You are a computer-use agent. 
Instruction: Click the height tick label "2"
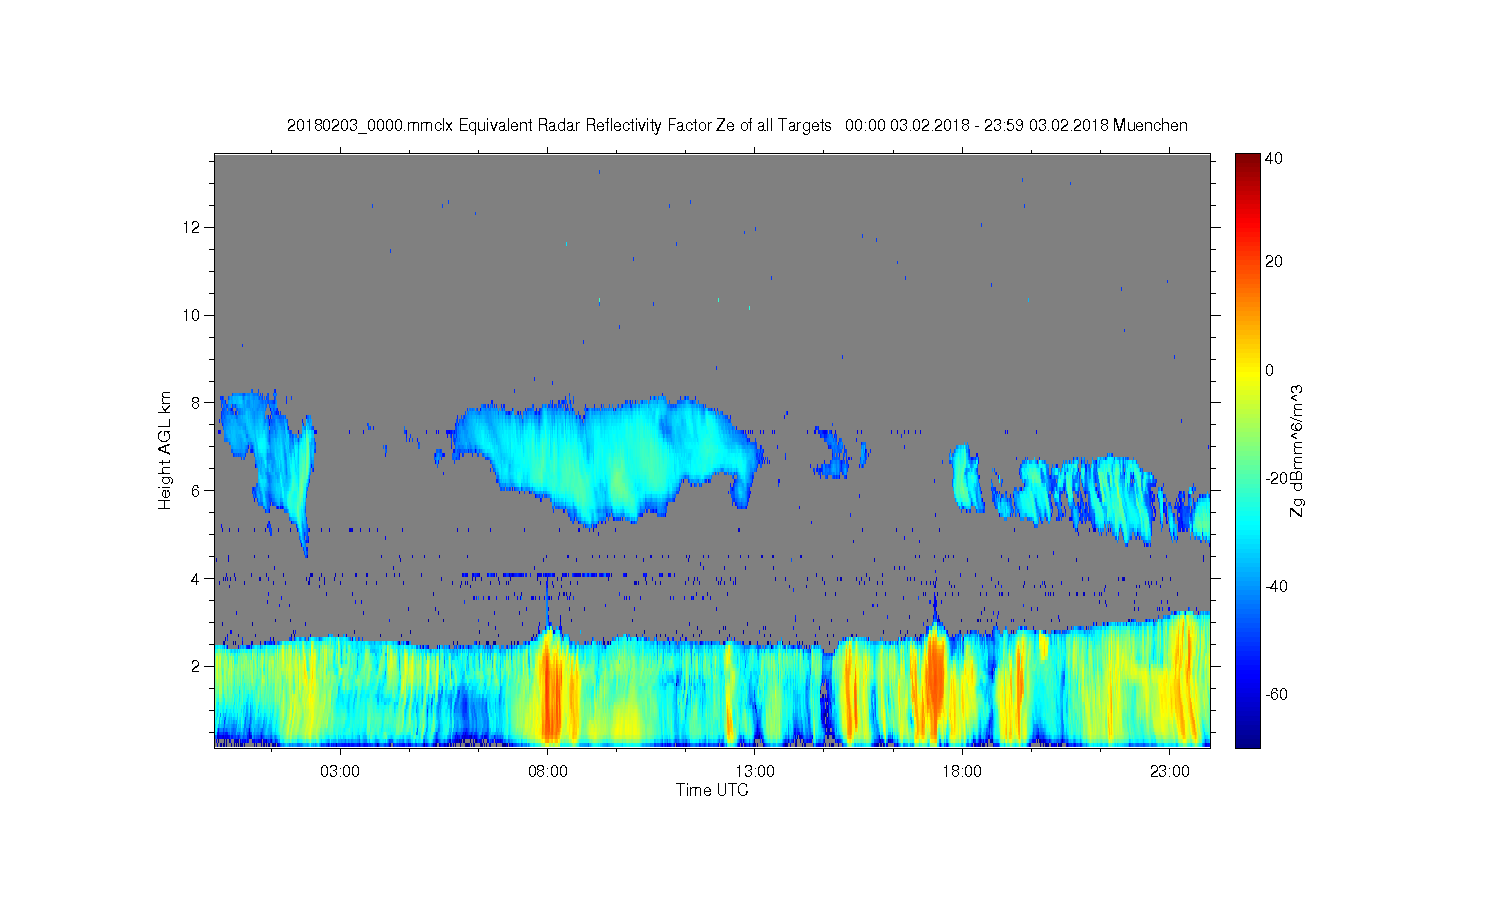click(x=196, y=666)
